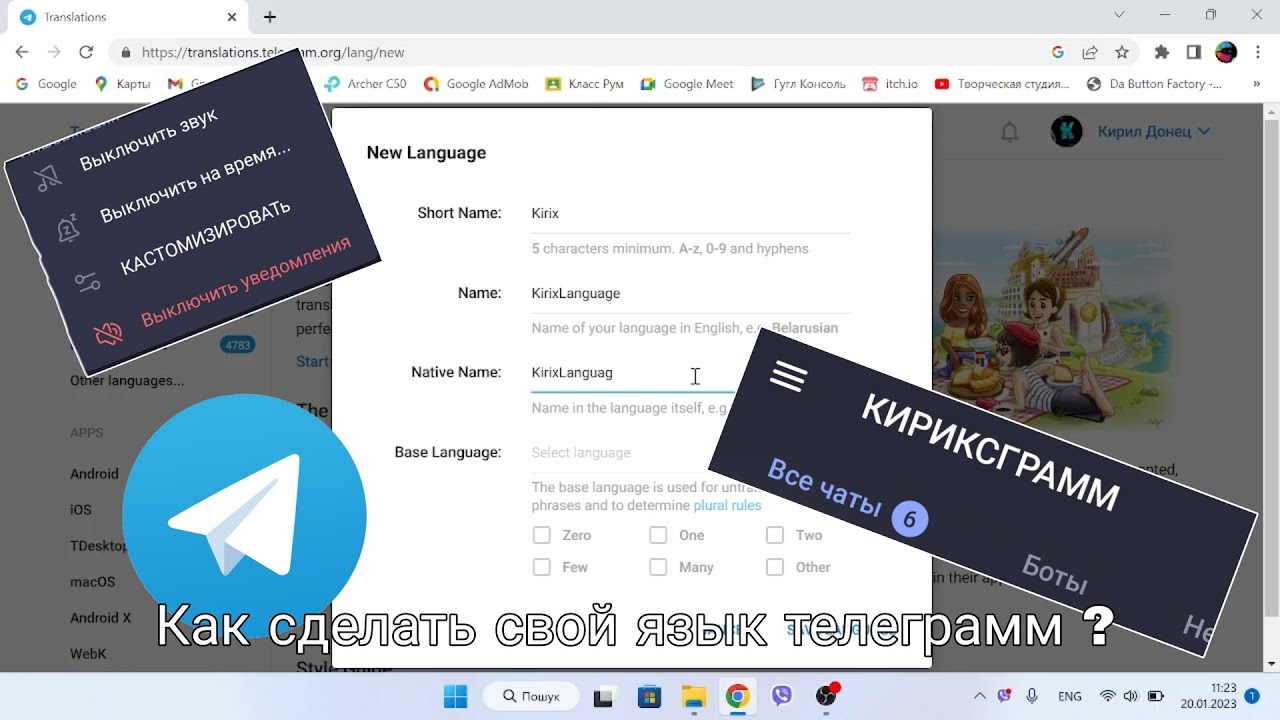Check the Other plural form checkbox
The image size is (1280, 720).
coord(774,567)
